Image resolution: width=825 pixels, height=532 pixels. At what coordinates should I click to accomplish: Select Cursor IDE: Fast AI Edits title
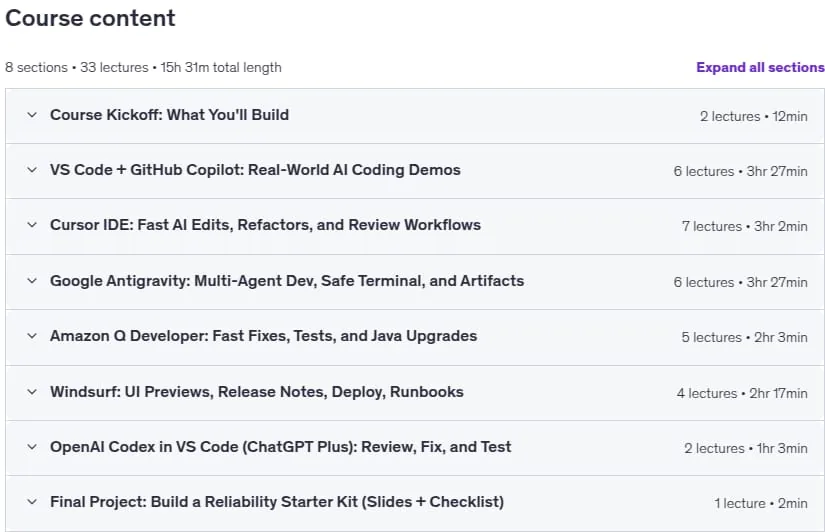pyautogui.click(x=265, y=225)
